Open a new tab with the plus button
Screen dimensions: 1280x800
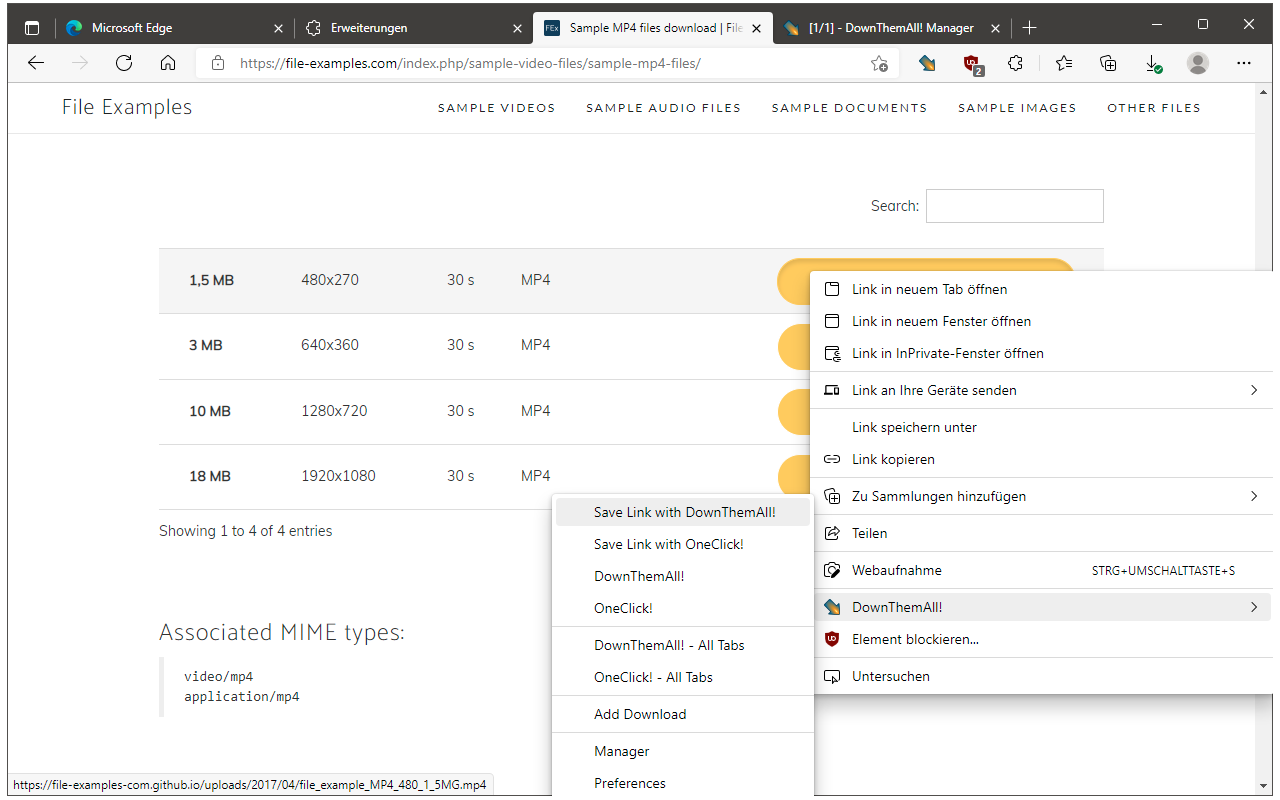point(1030,28)
